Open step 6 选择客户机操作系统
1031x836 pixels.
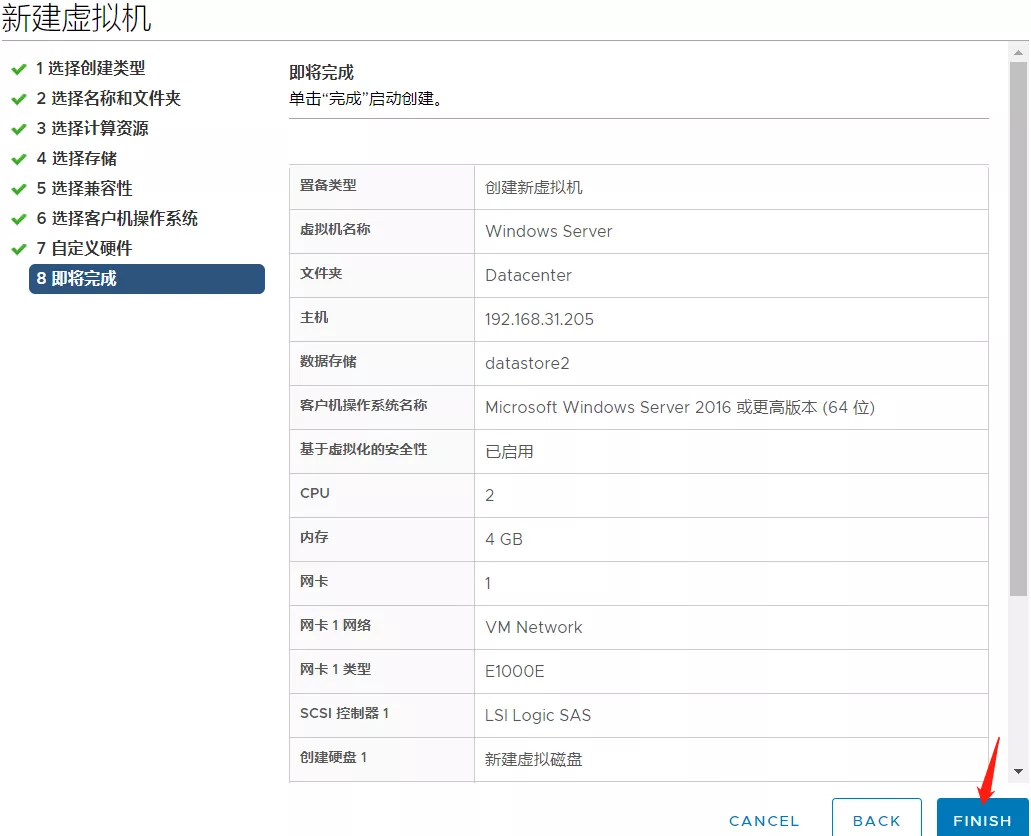pyautogui.click(x=117, y=219)
